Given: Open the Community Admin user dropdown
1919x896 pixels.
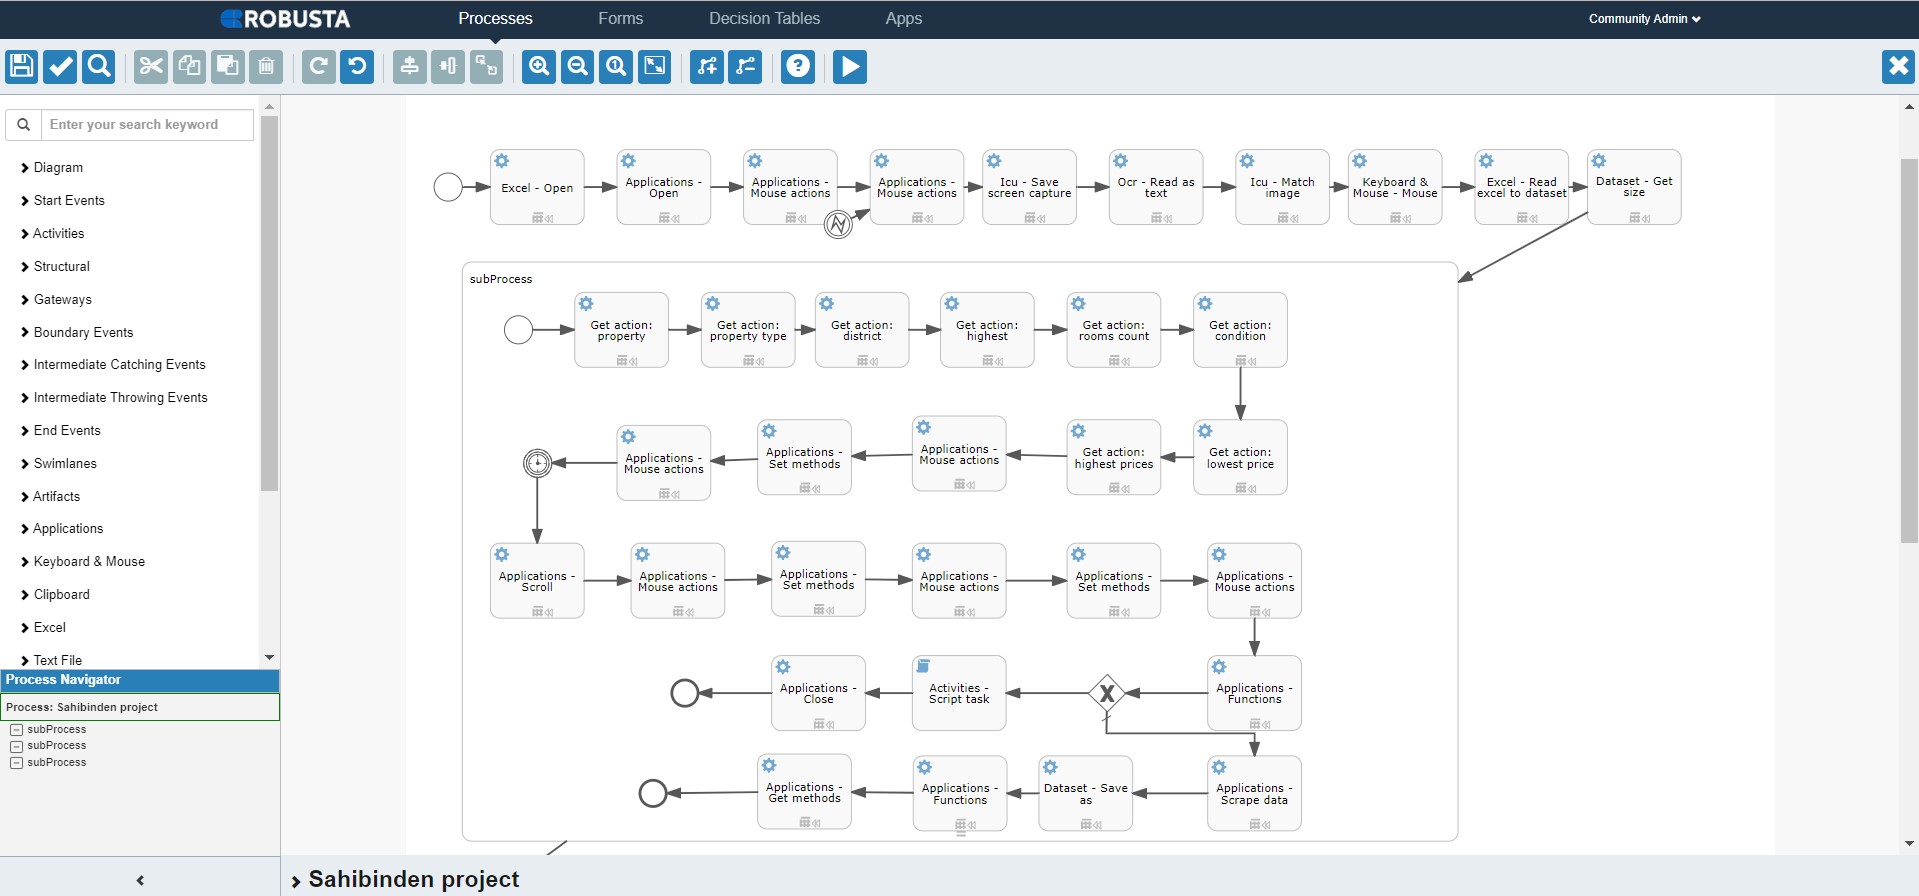Looking at the screenshot, I should [1644, 19].
